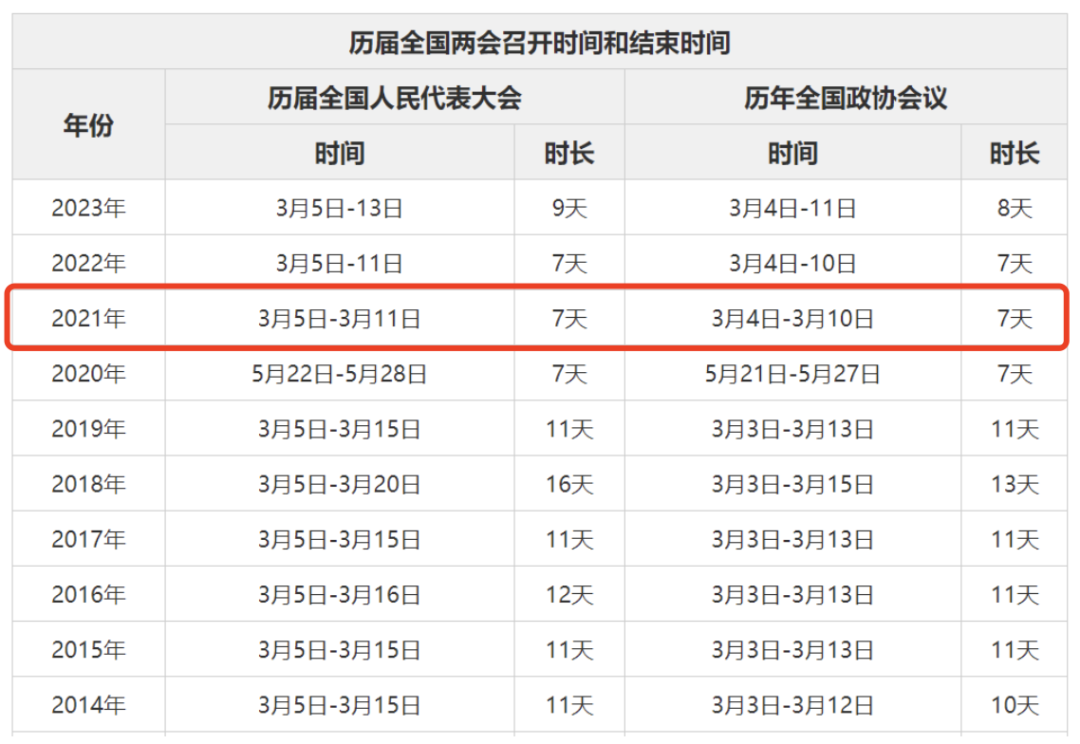Click the 13天 duration cell
This screenshot has width=1080, height=744.
(x=1015, y=484)
